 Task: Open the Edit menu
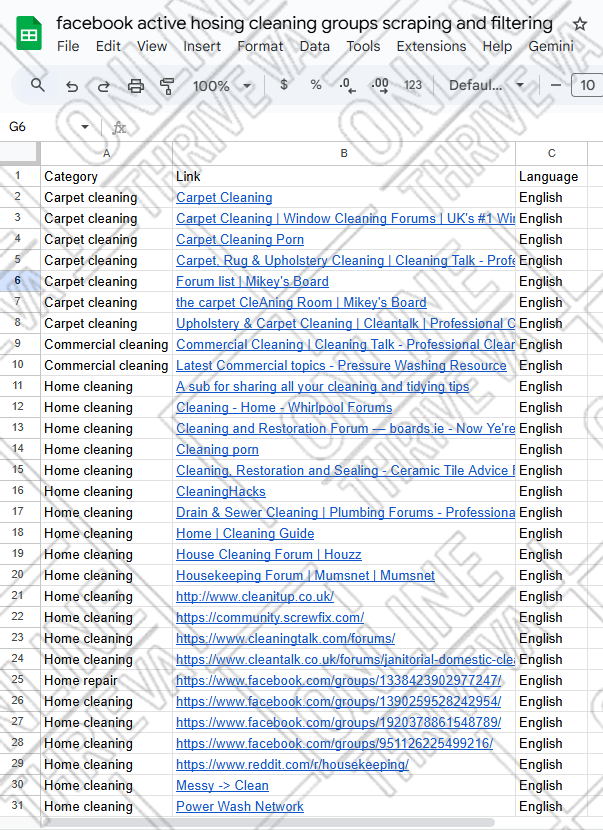(108, 47)
